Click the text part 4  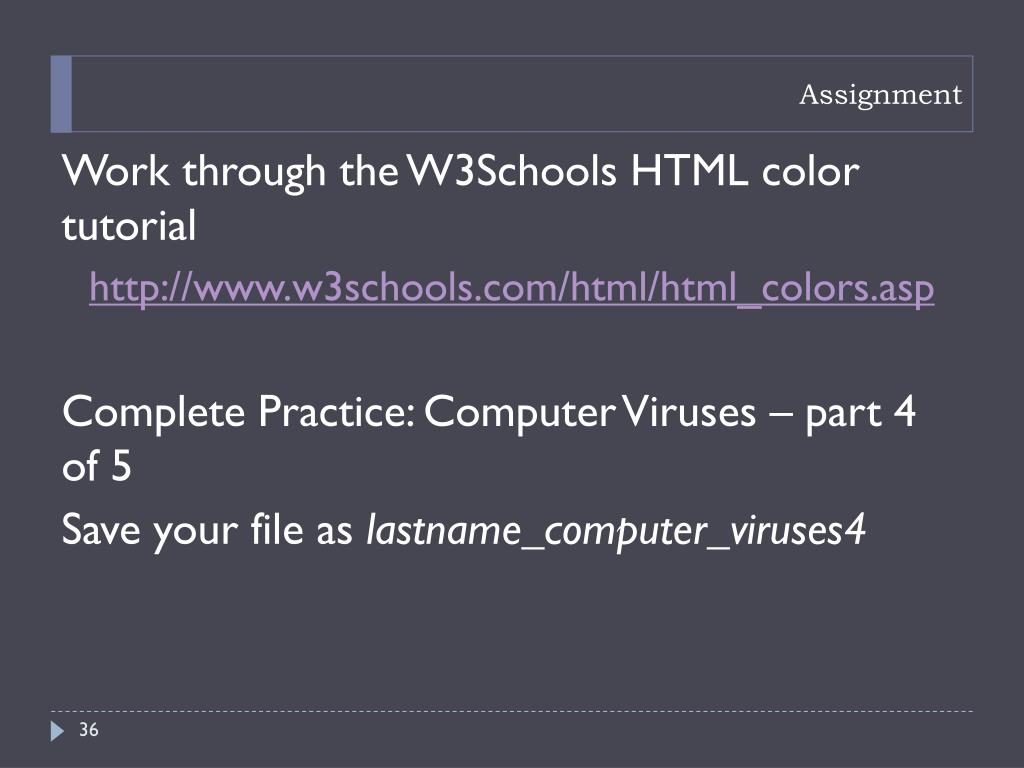(861, 413)
